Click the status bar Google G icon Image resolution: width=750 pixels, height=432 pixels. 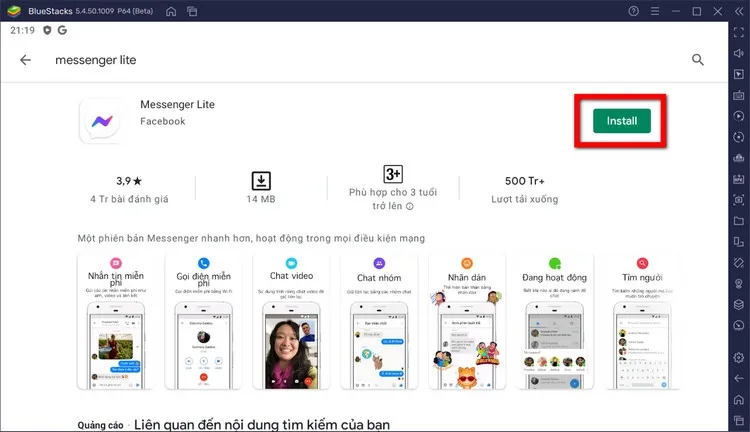click(x=62, y=30)
